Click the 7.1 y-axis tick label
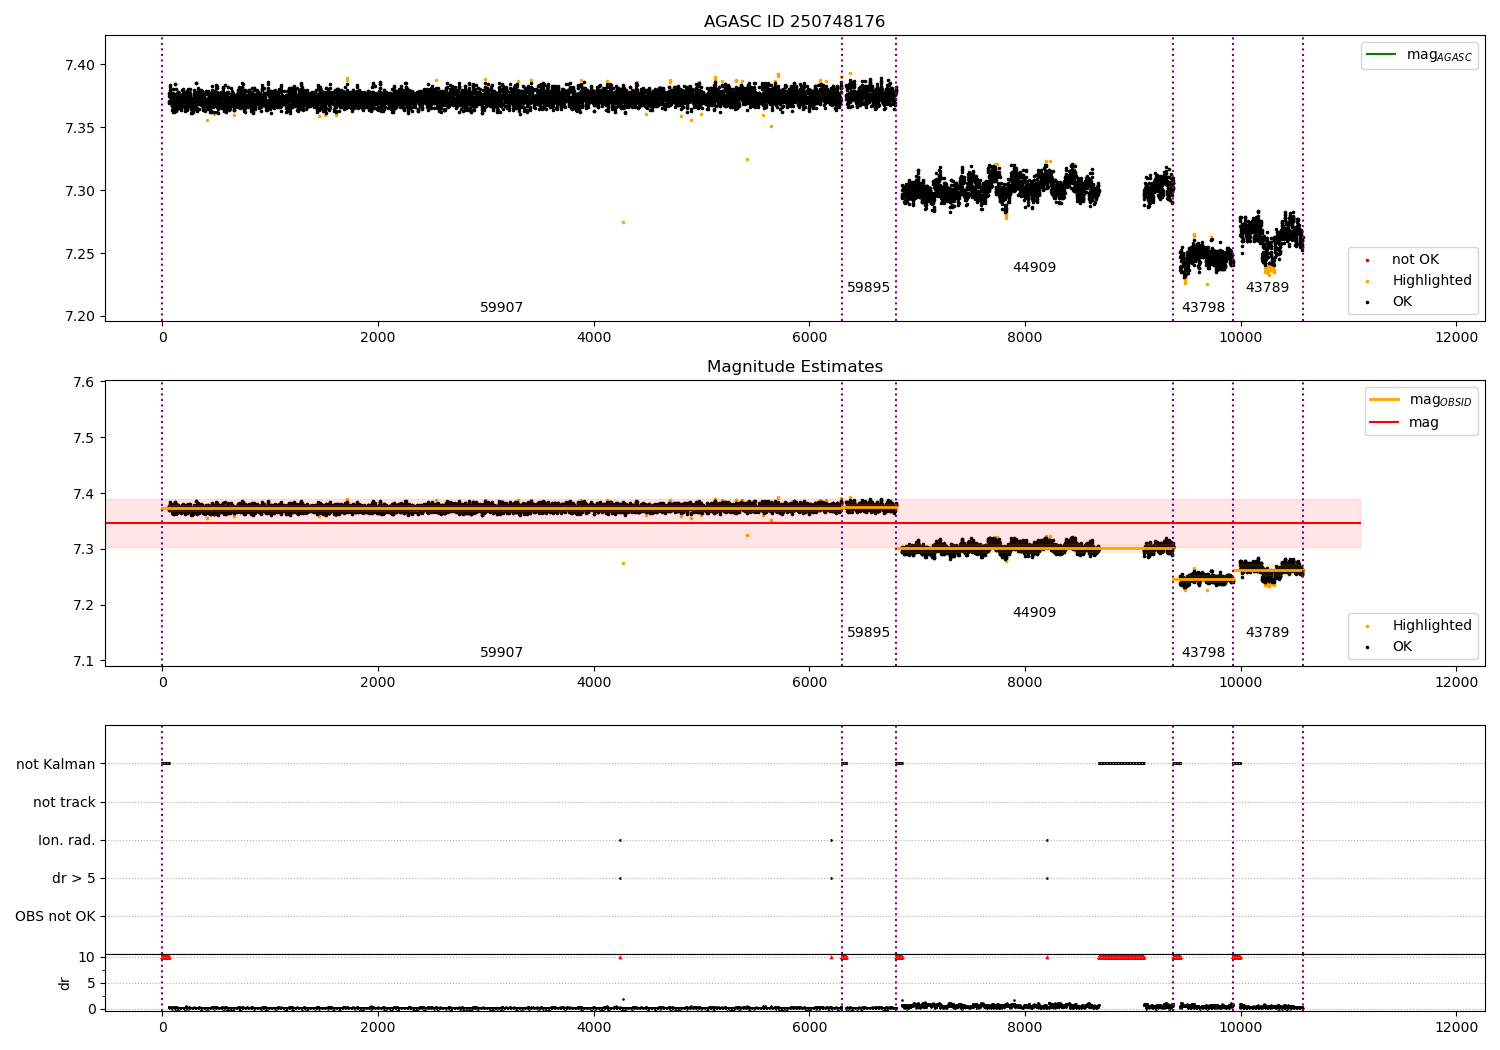 coord(84,662)
